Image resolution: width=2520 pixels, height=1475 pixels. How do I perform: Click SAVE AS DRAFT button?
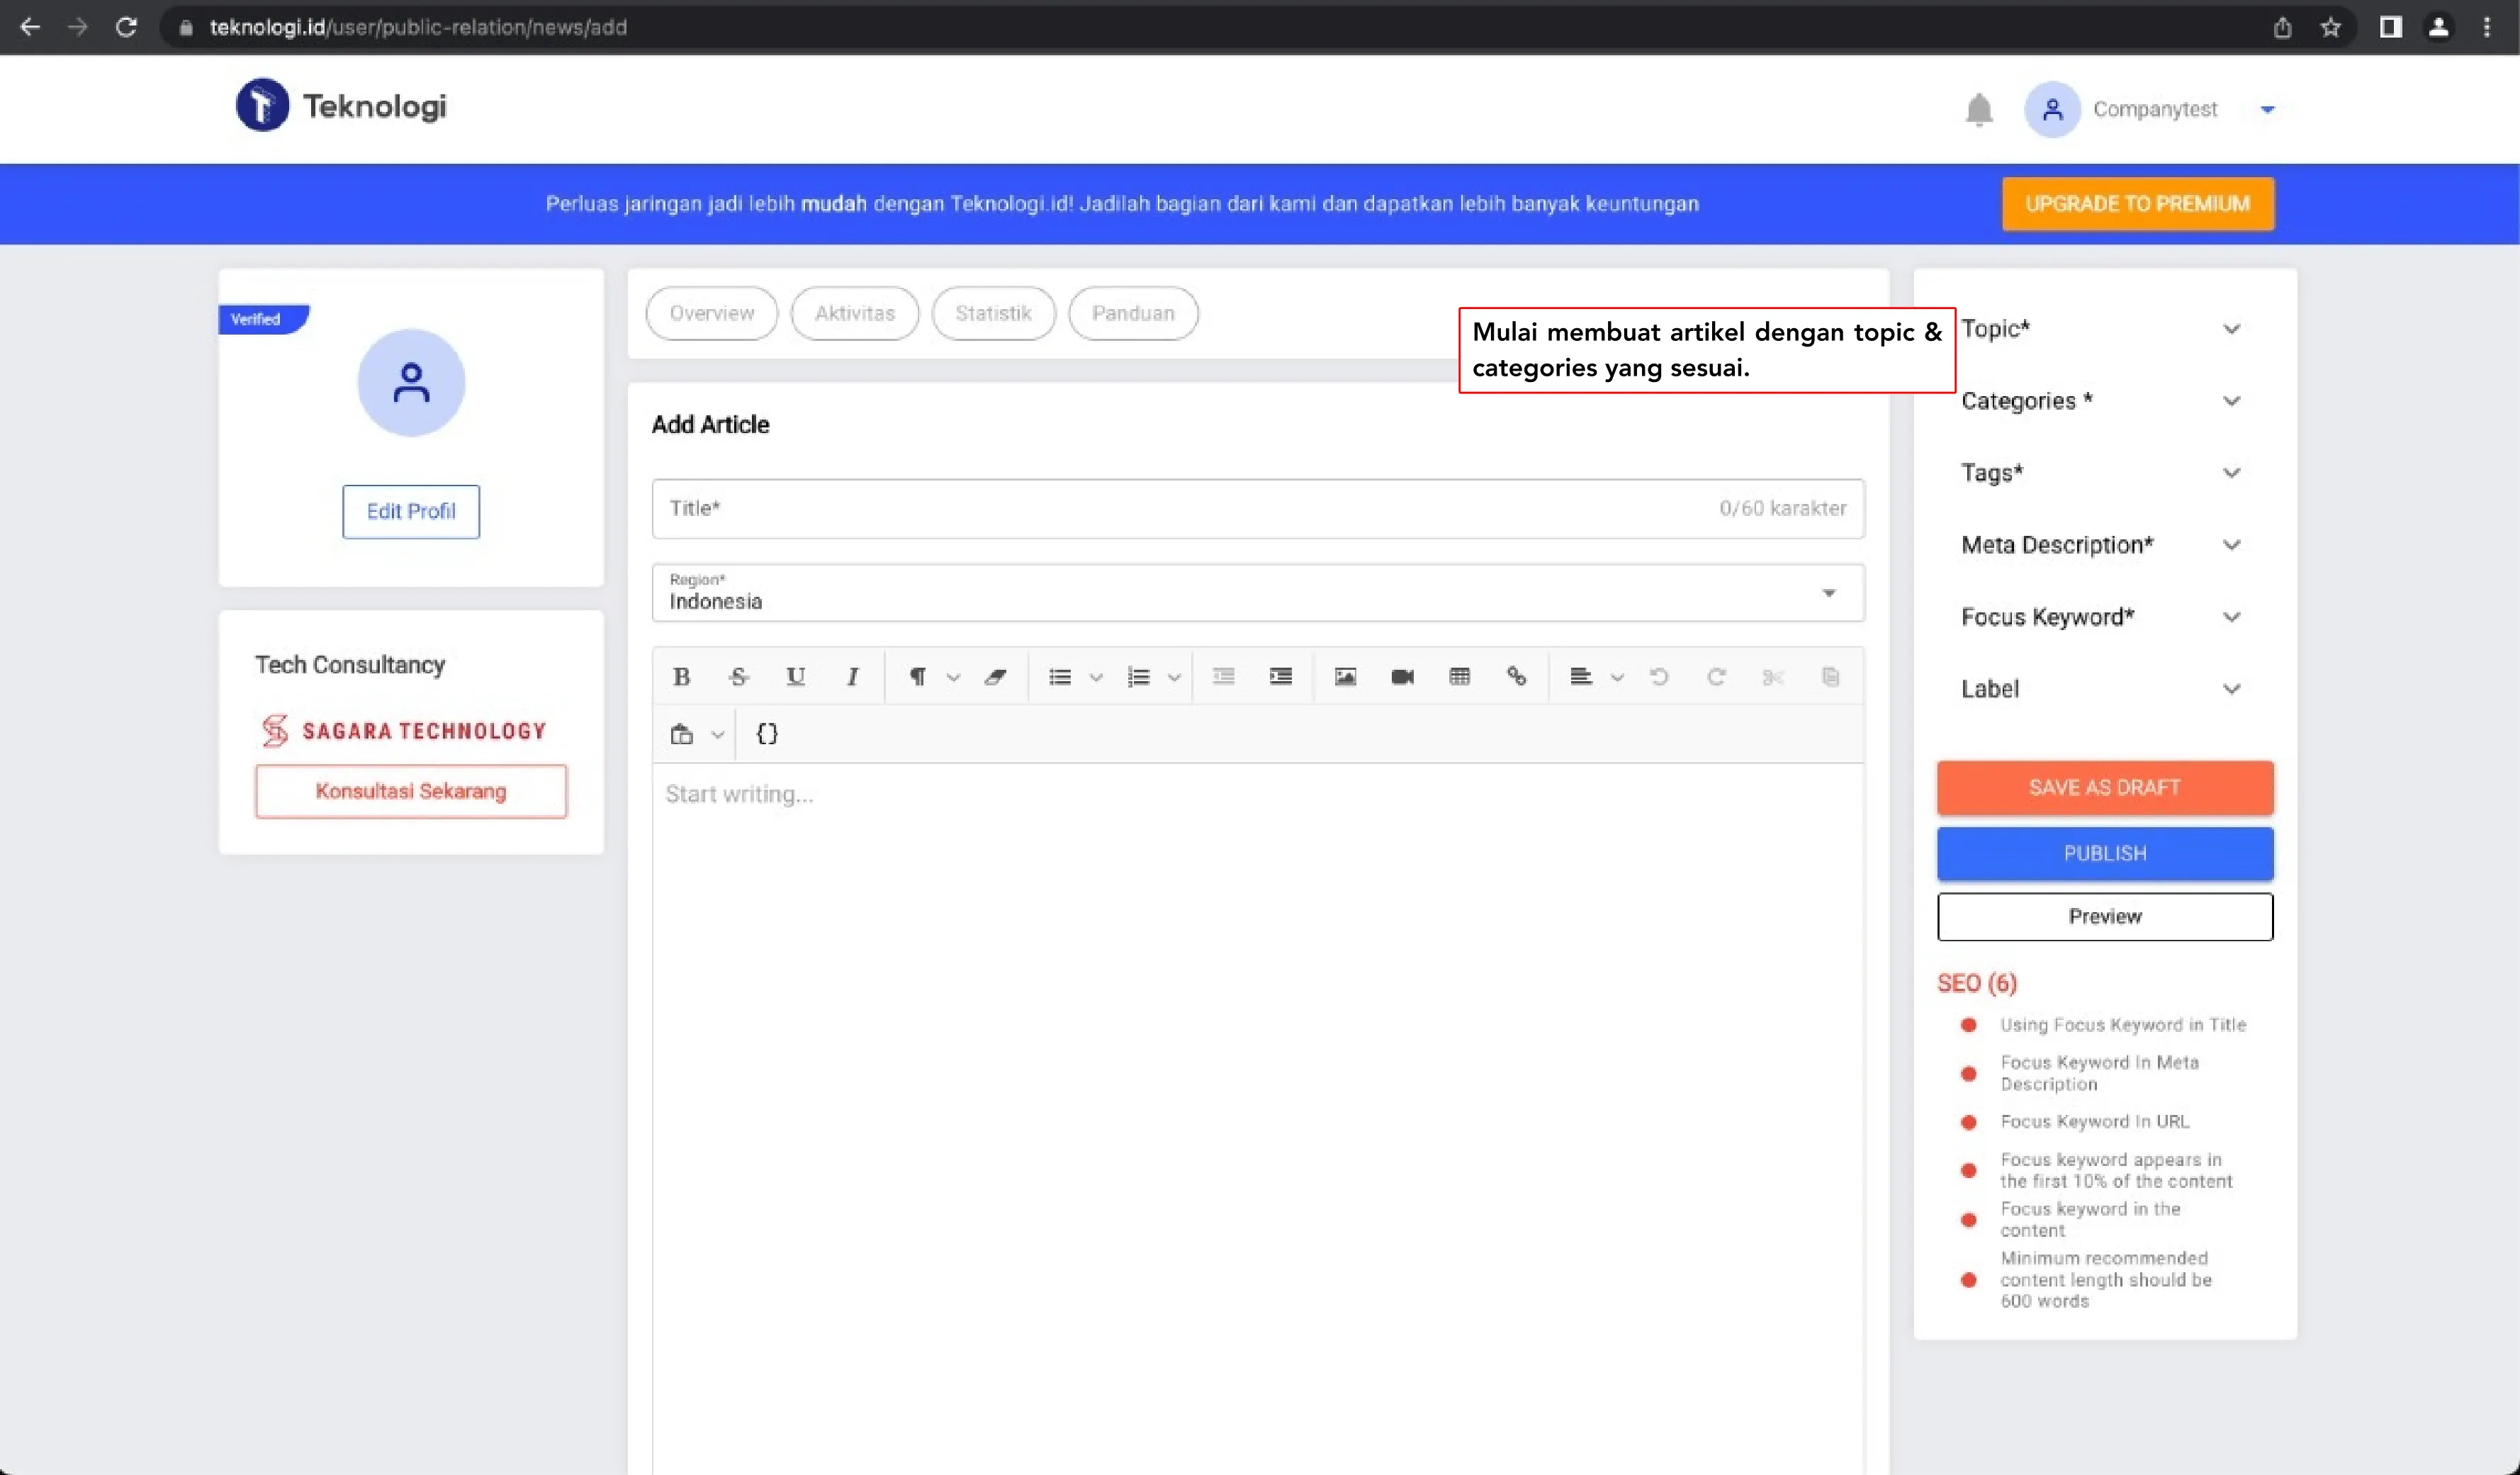click(2104, 787)
